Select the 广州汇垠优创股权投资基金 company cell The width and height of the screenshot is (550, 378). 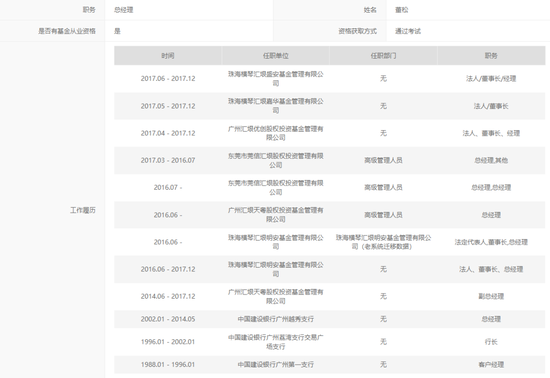(275, 133)
